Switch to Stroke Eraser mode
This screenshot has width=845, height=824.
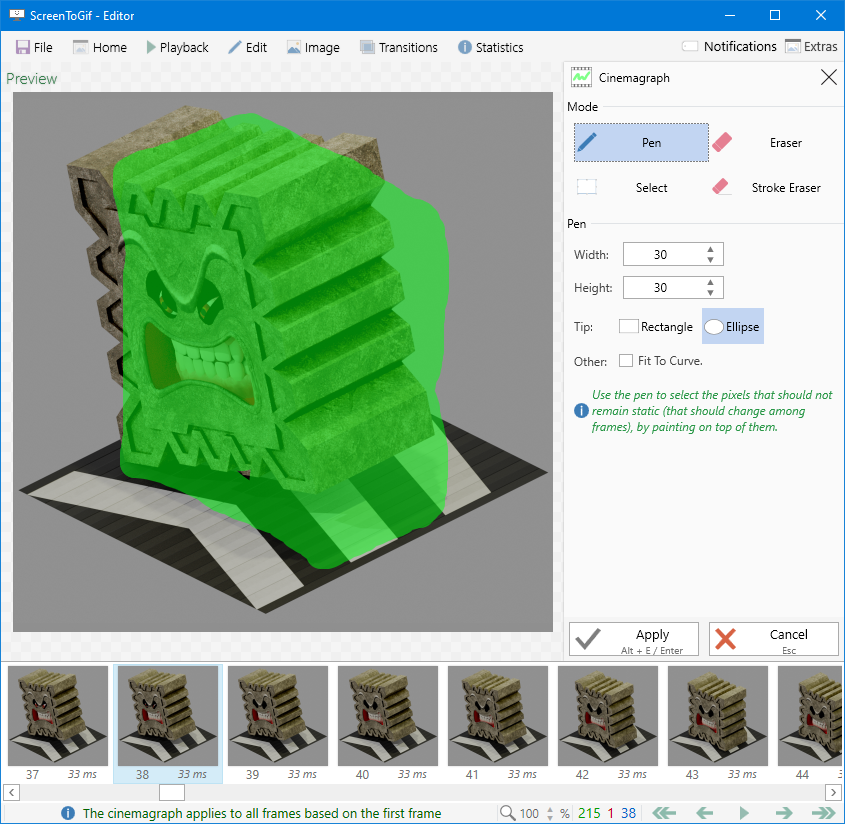[774, 188]
